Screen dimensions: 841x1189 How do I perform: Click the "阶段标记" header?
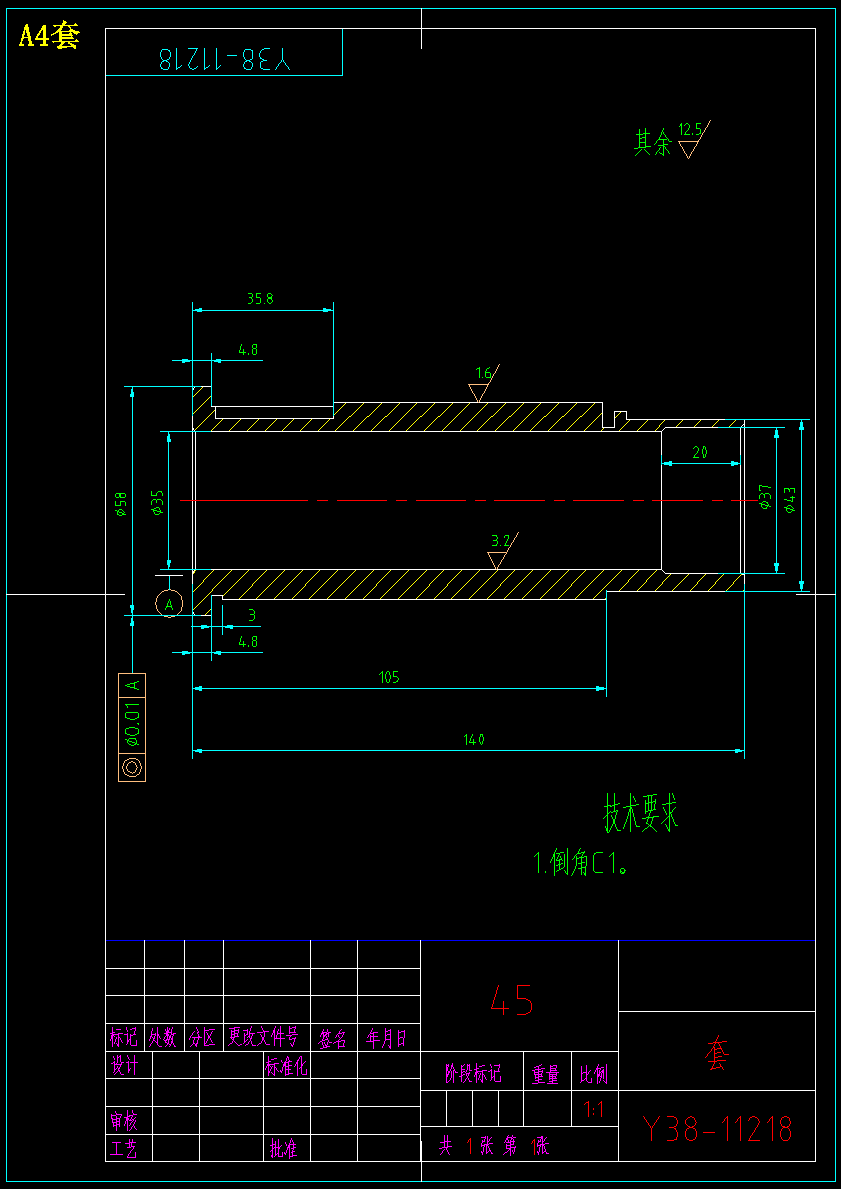(472, 1074)
